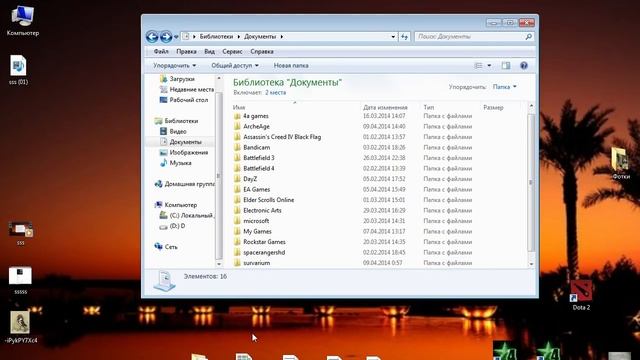Select the sss (01) desktop file

pyautogui.click(x=18, y=69)
